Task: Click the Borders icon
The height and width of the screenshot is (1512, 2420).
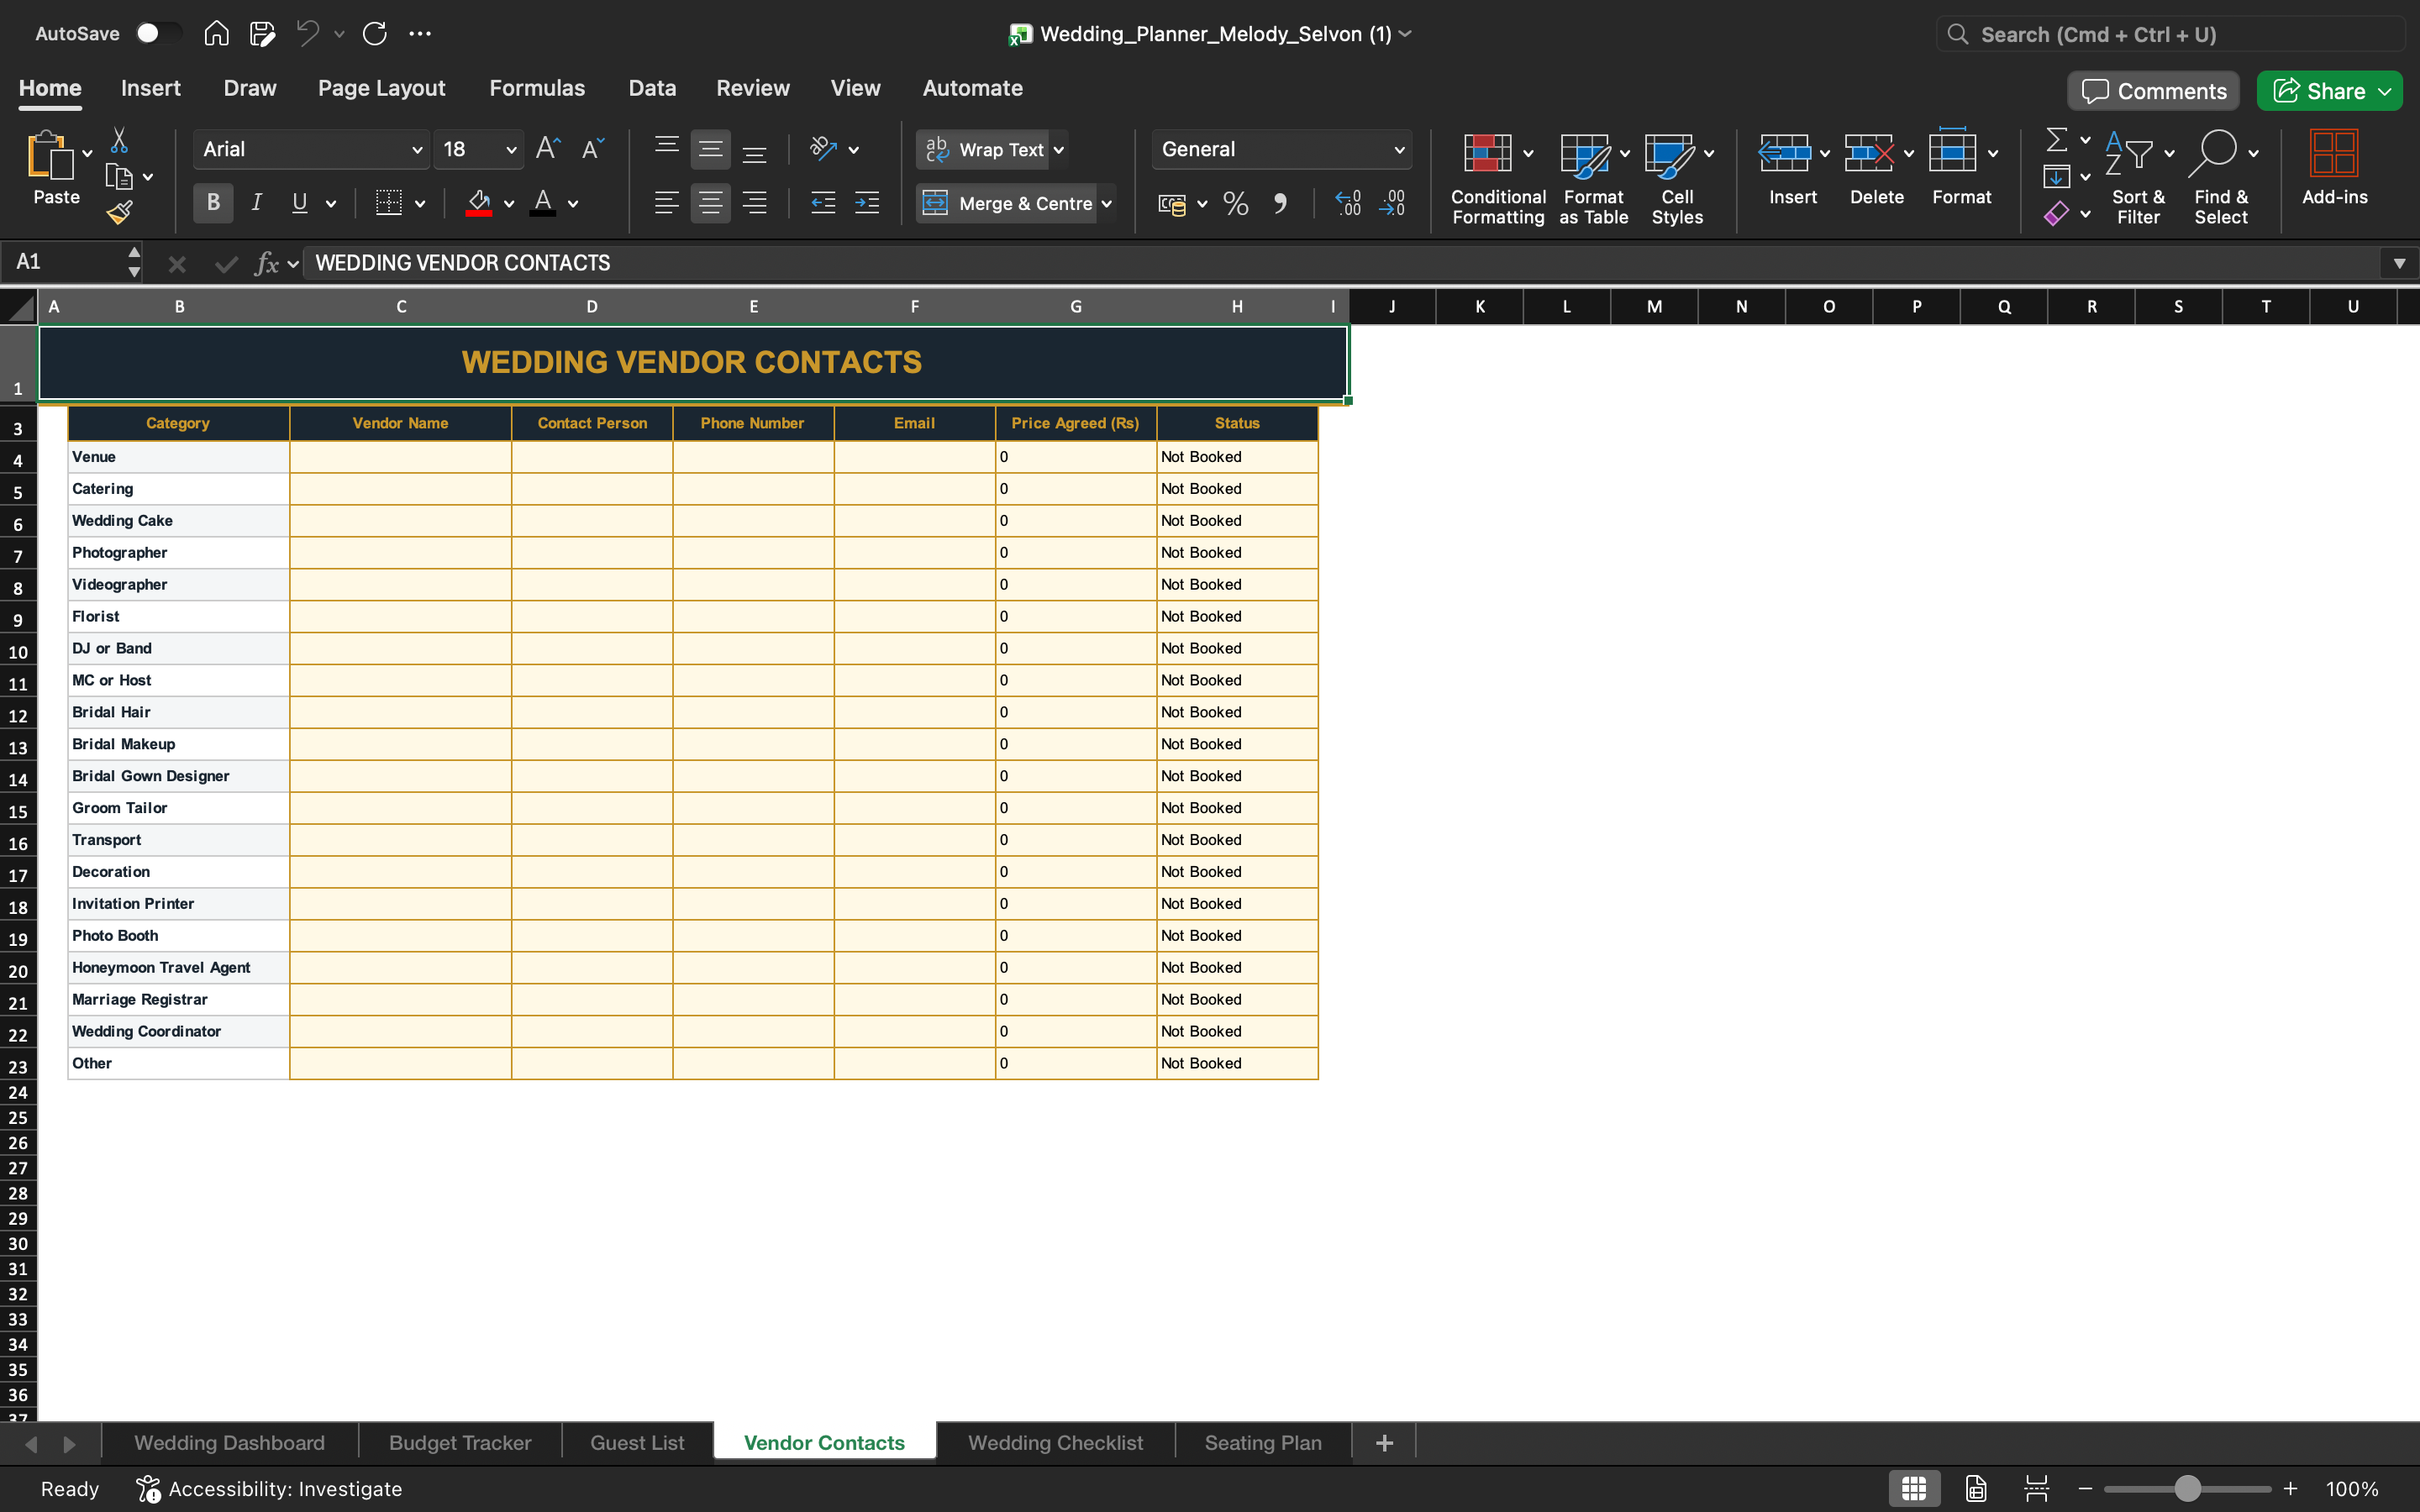Action: (x=388, y=203)
